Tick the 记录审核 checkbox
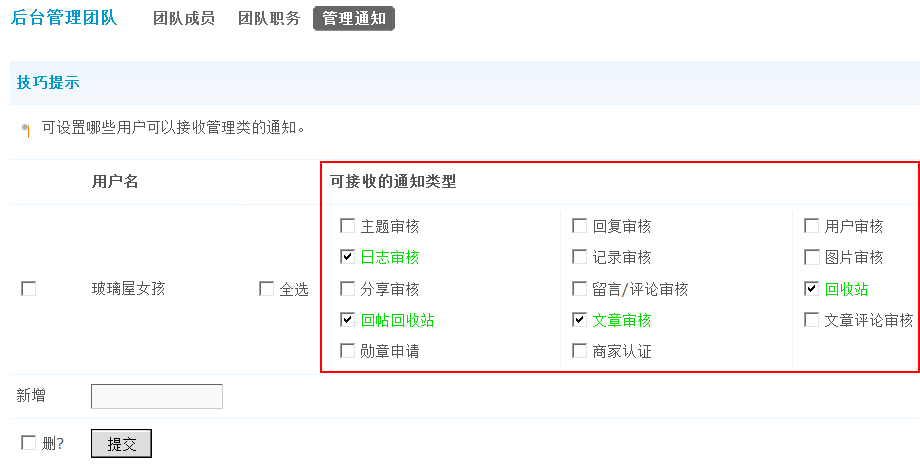Viewport: 920px width, 465px height. [x=580, y=257]
